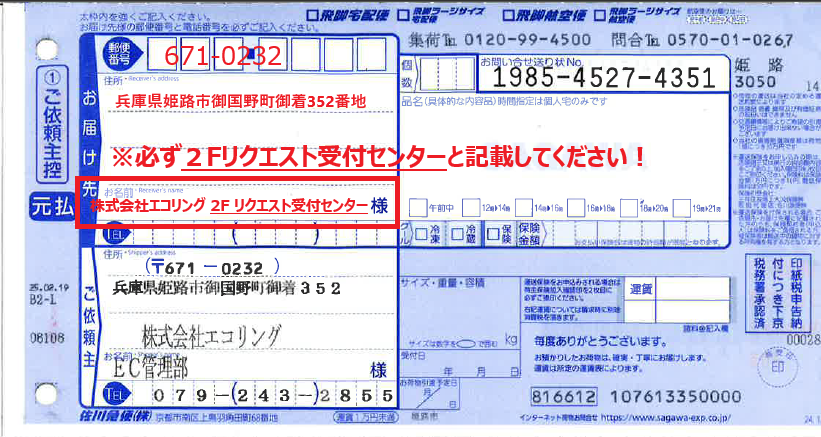The width and height of the screenshot is (821, 437).
Task: Click the 毎度ありがとうございます message
Action: point(601,342)
